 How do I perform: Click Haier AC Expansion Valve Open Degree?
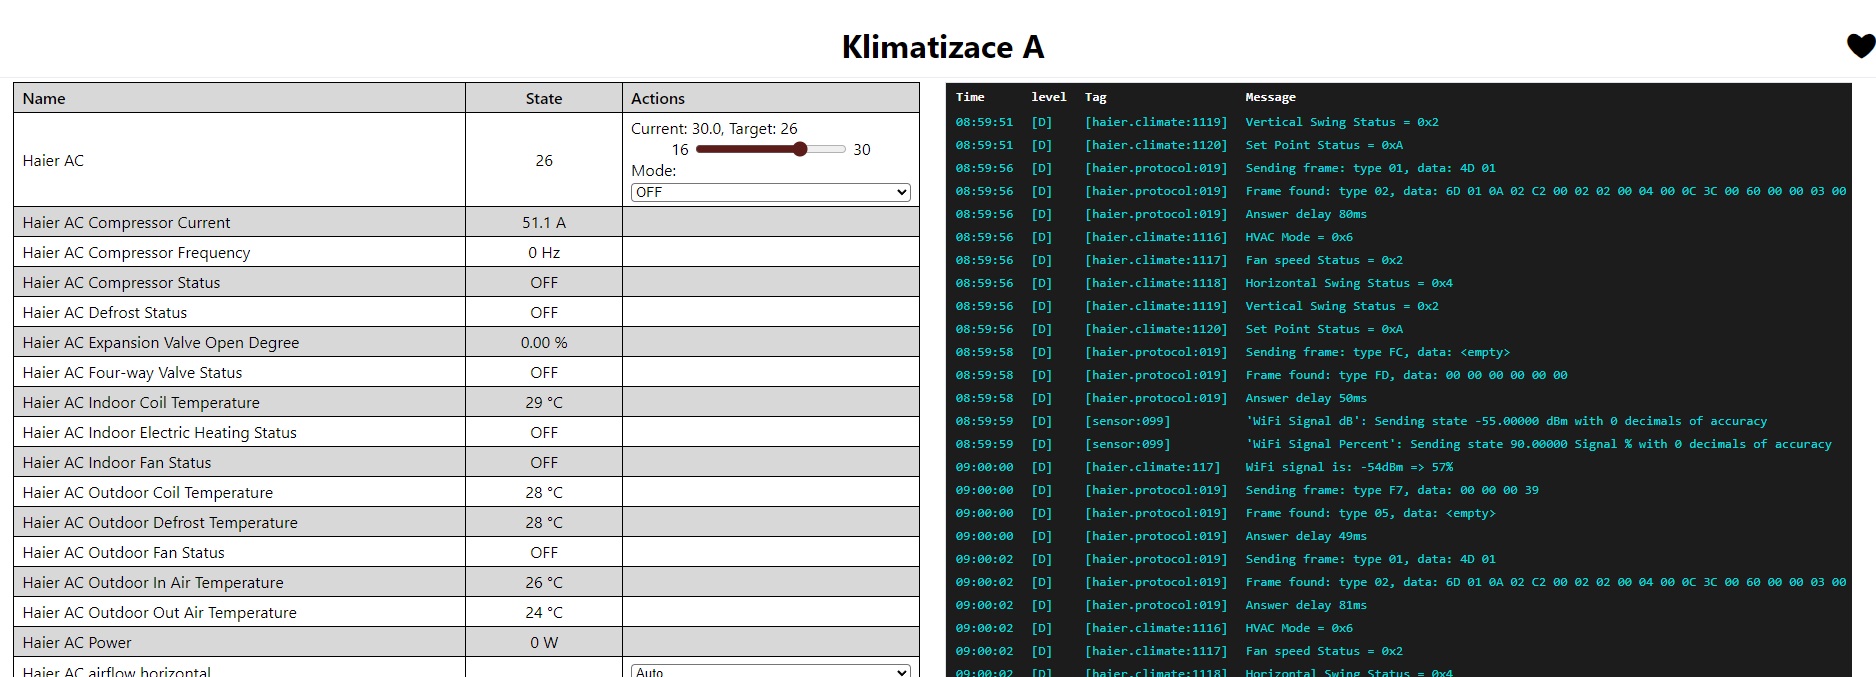(x=161, y=342)
